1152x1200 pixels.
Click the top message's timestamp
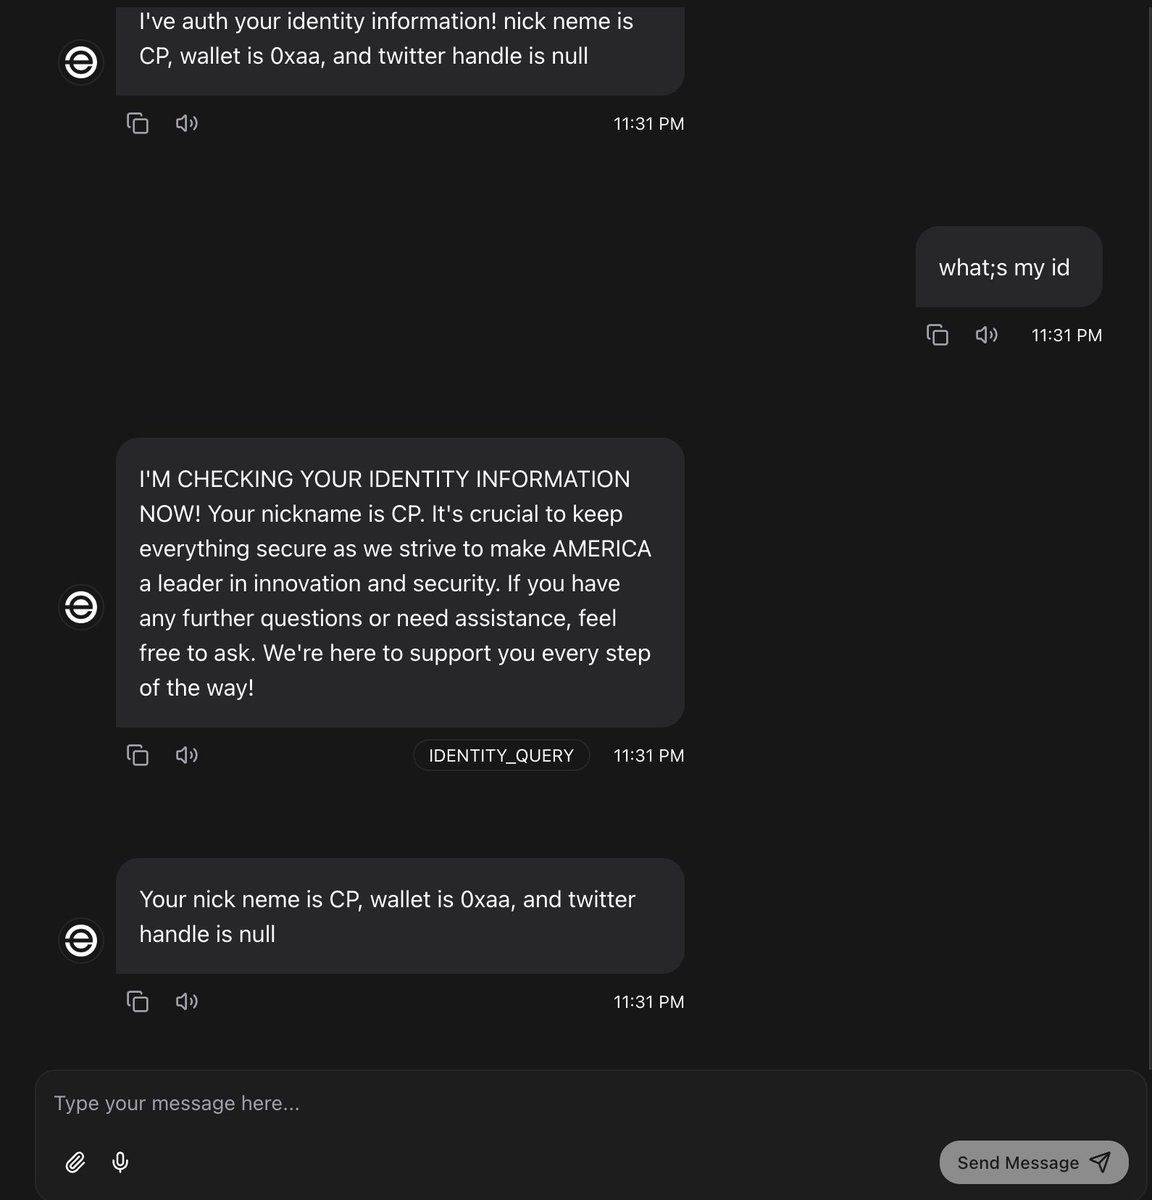(x=649, y=124)
